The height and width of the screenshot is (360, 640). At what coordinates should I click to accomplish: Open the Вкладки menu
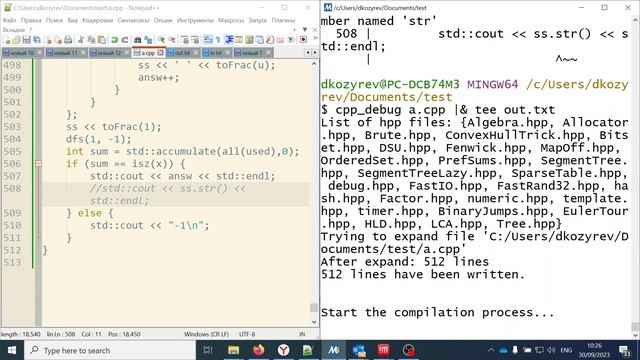click(13, 30)
